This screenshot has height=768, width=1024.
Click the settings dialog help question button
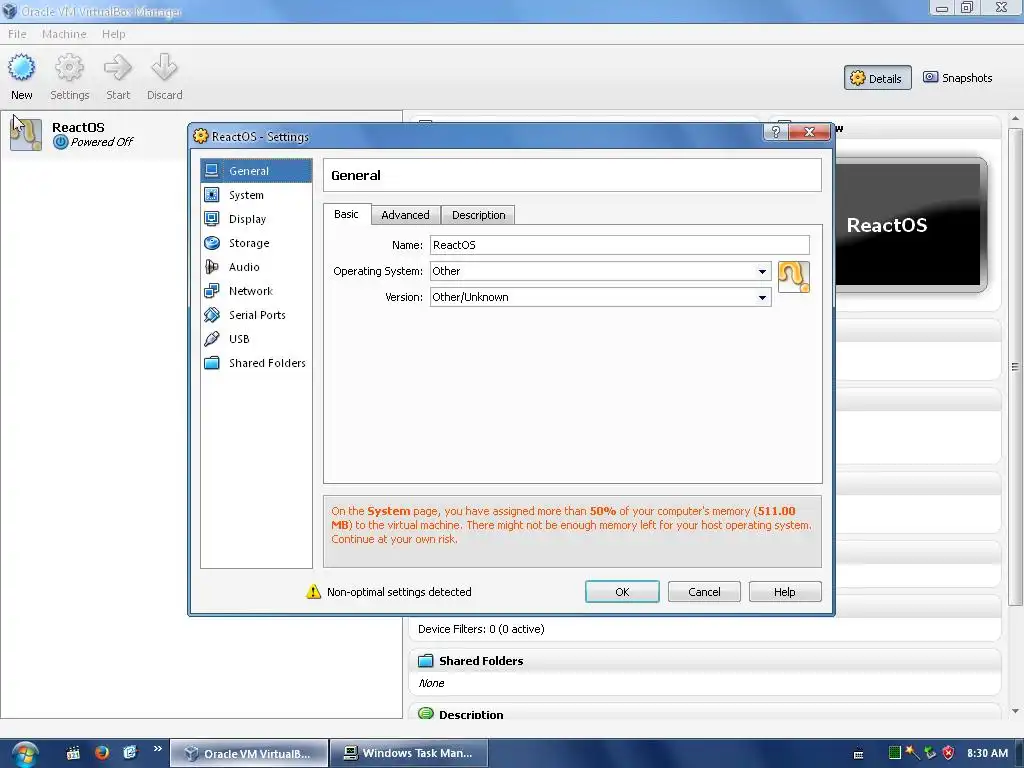pos(775,131)
